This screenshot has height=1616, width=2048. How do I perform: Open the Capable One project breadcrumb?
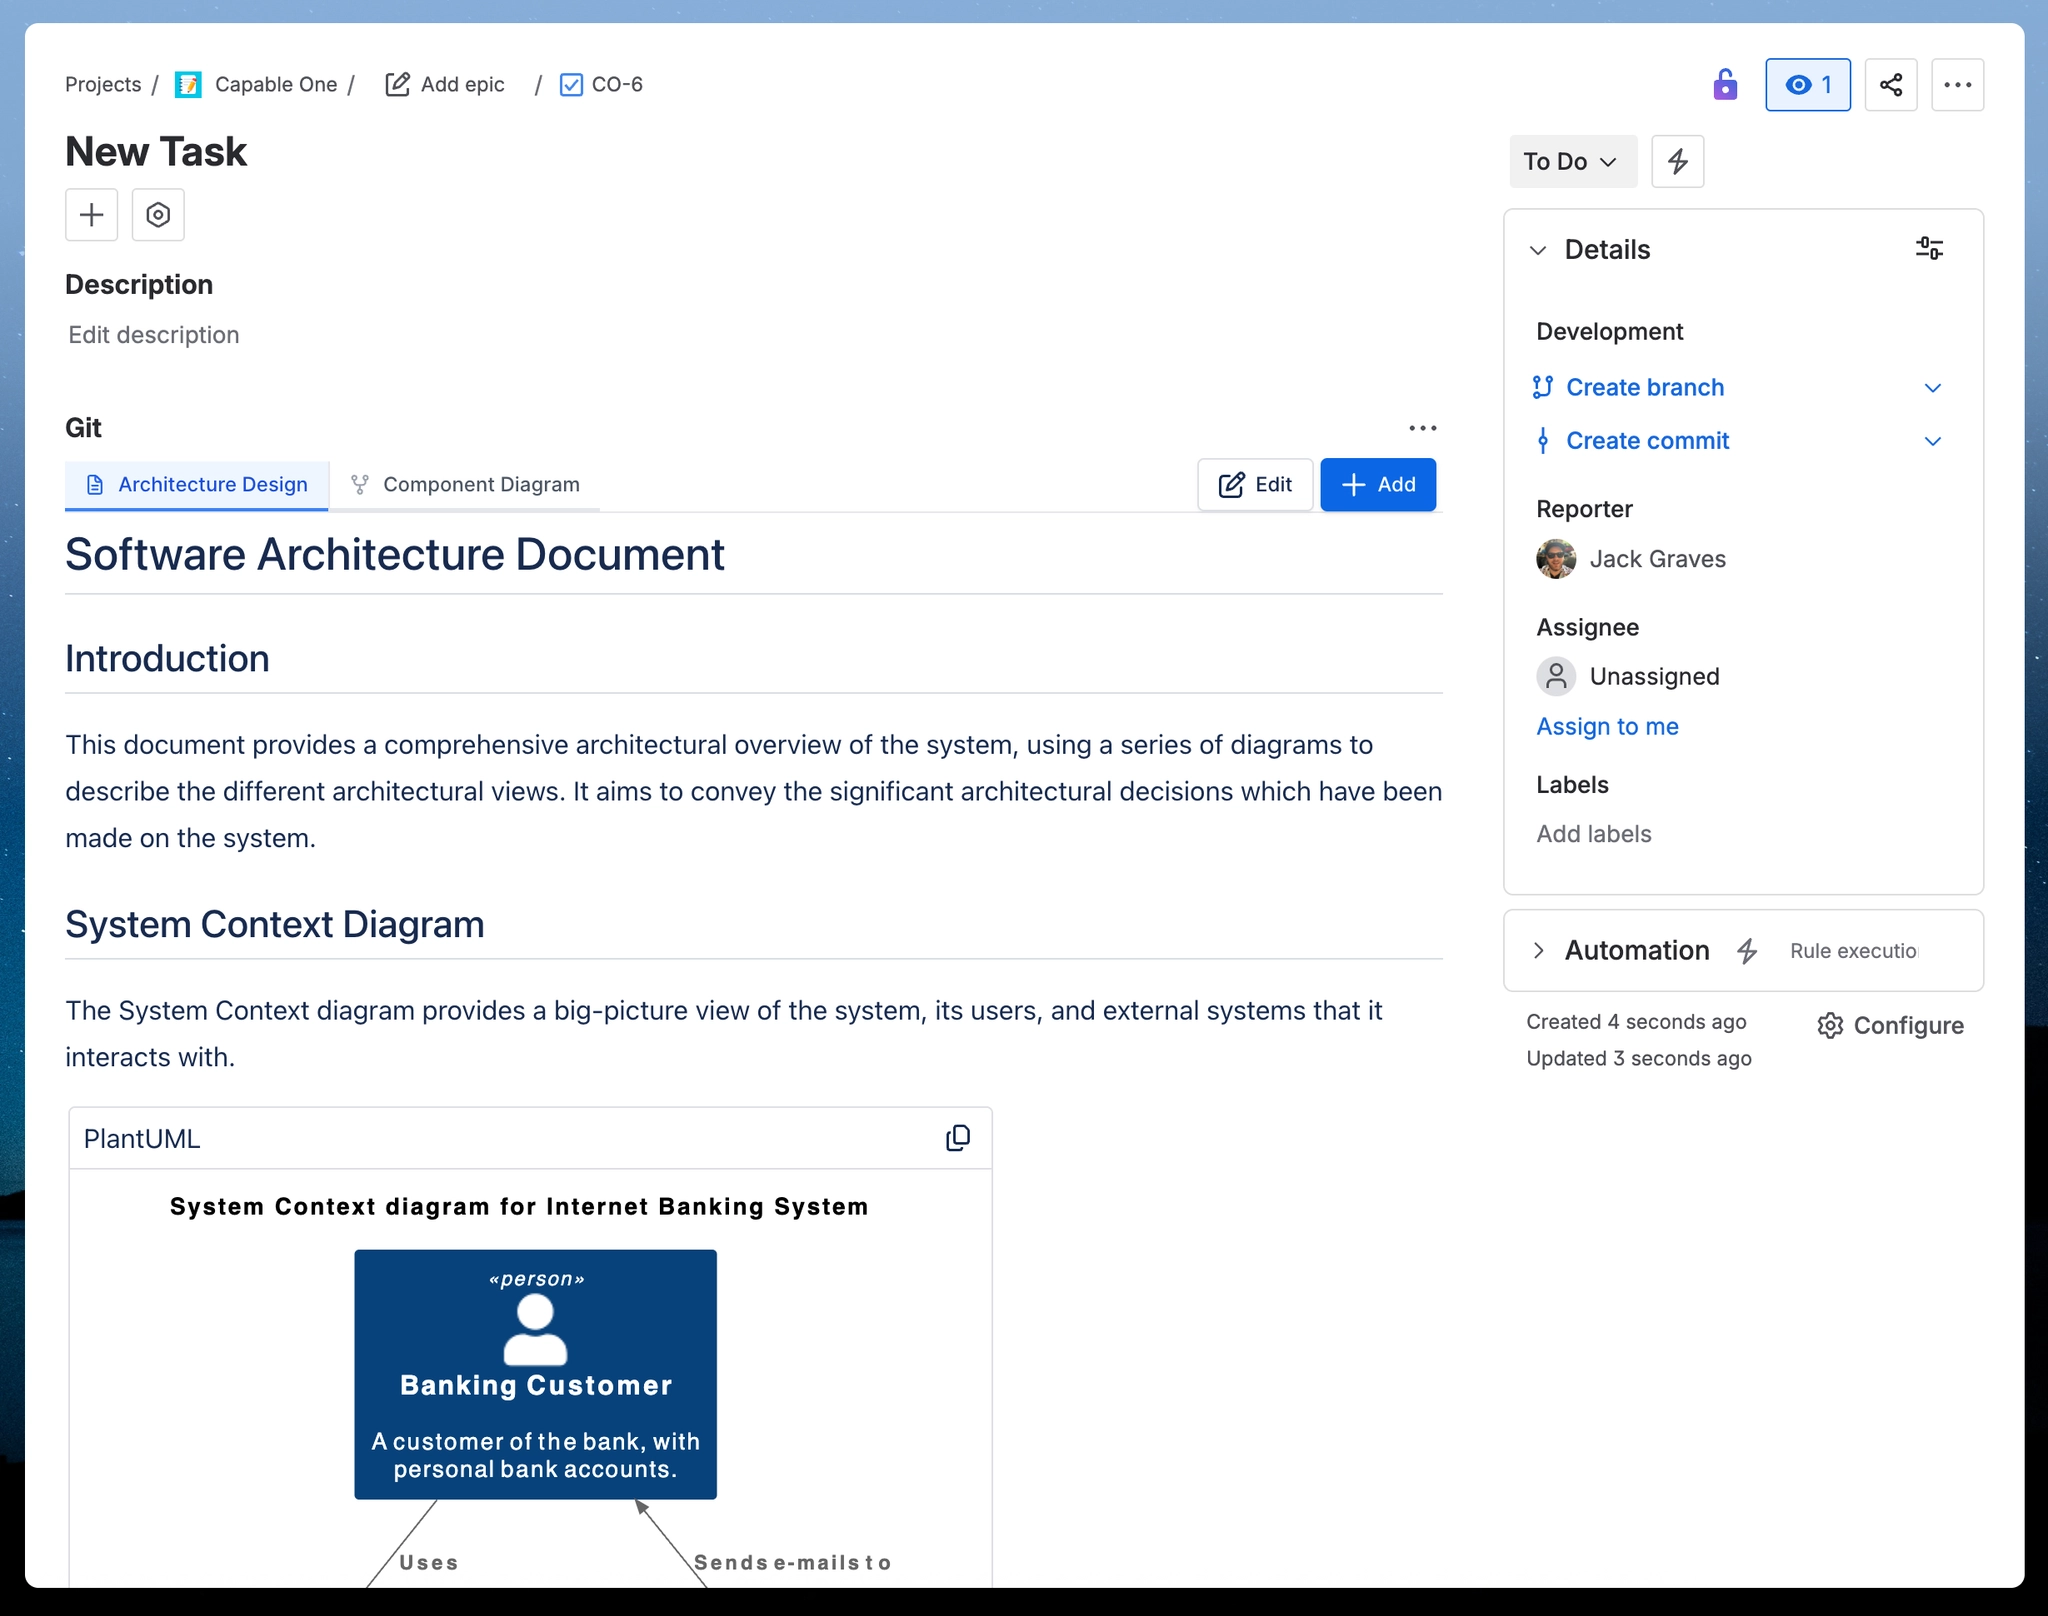click(276, 85)
